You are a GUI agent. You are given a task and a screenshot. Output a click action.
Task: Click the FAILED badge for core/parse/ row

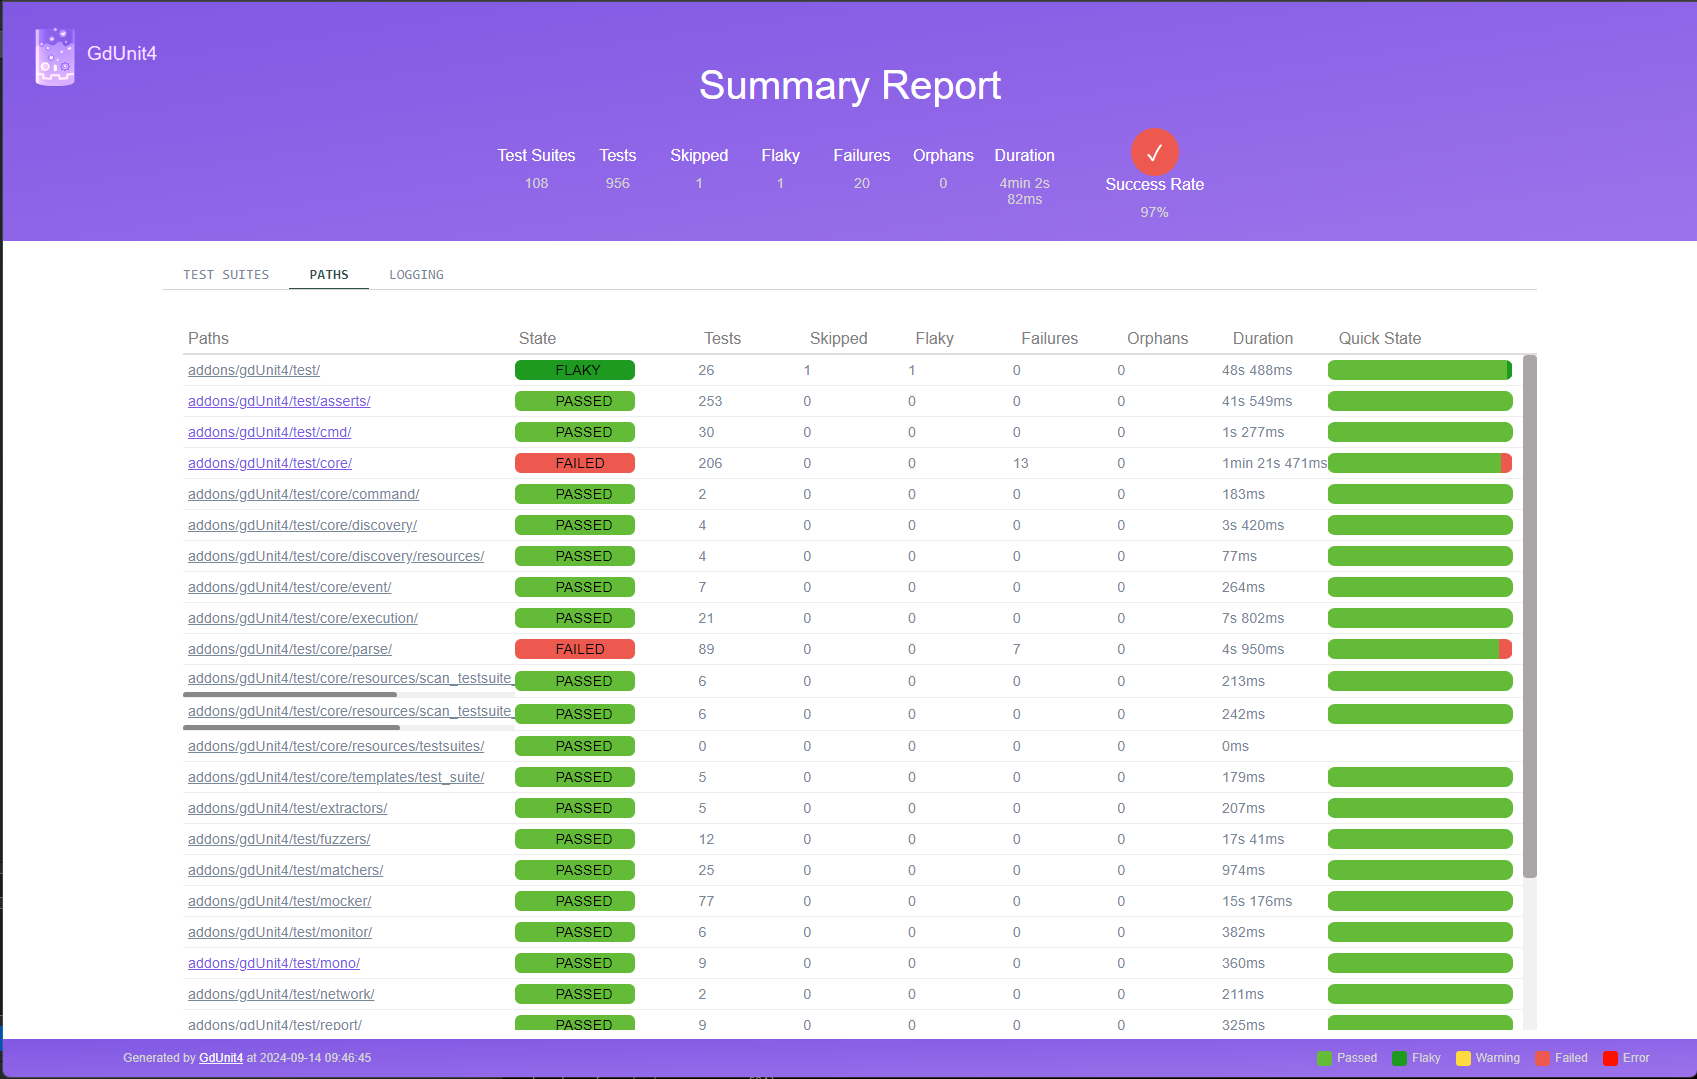tap(575, 649)
